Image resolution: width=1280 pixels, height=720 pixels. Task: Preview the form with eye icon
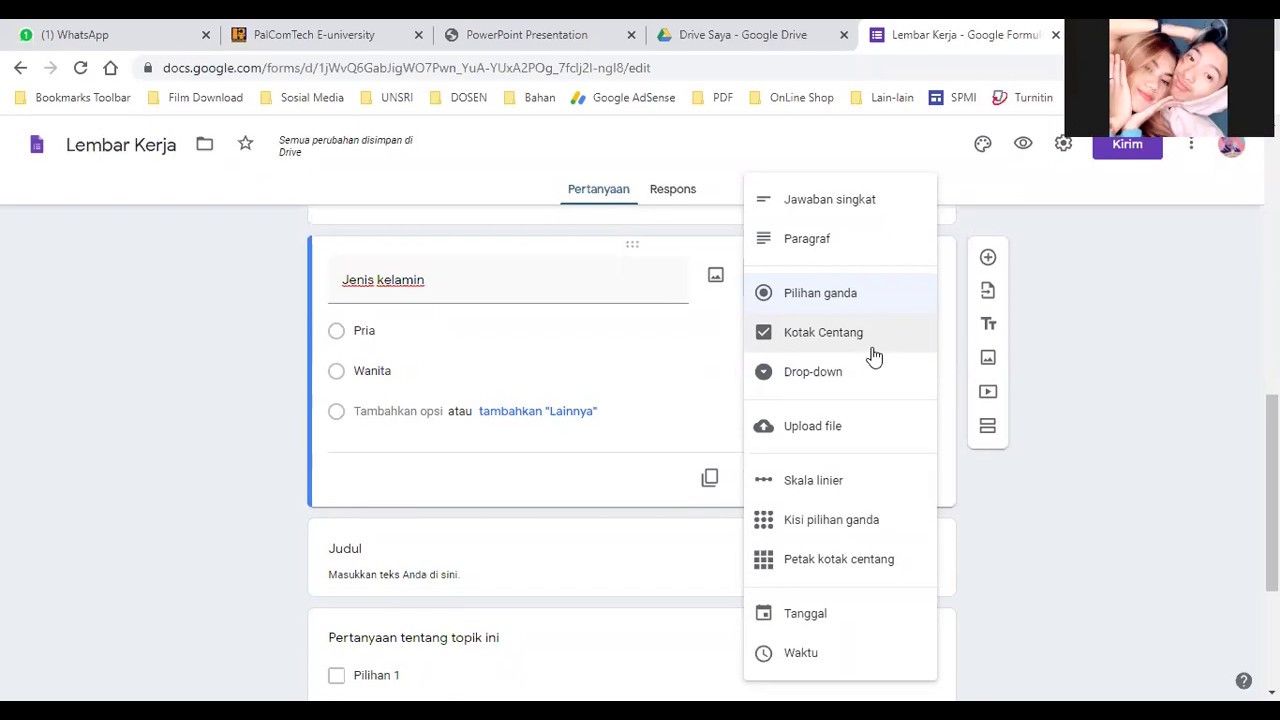pyautogui.click(x=1023, y=144)
